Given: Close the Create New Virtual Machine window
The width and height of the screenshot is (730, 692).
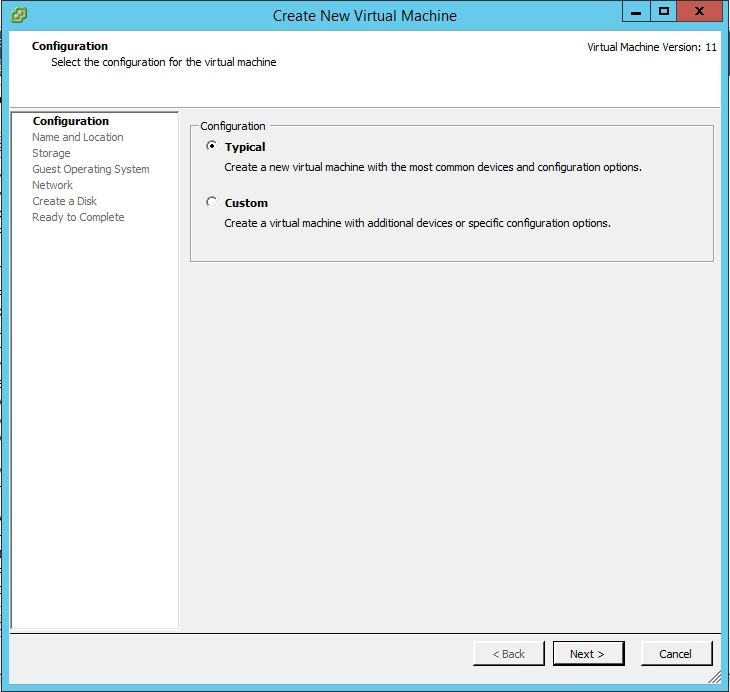Looking at the screenshot, I should [699, 12].
